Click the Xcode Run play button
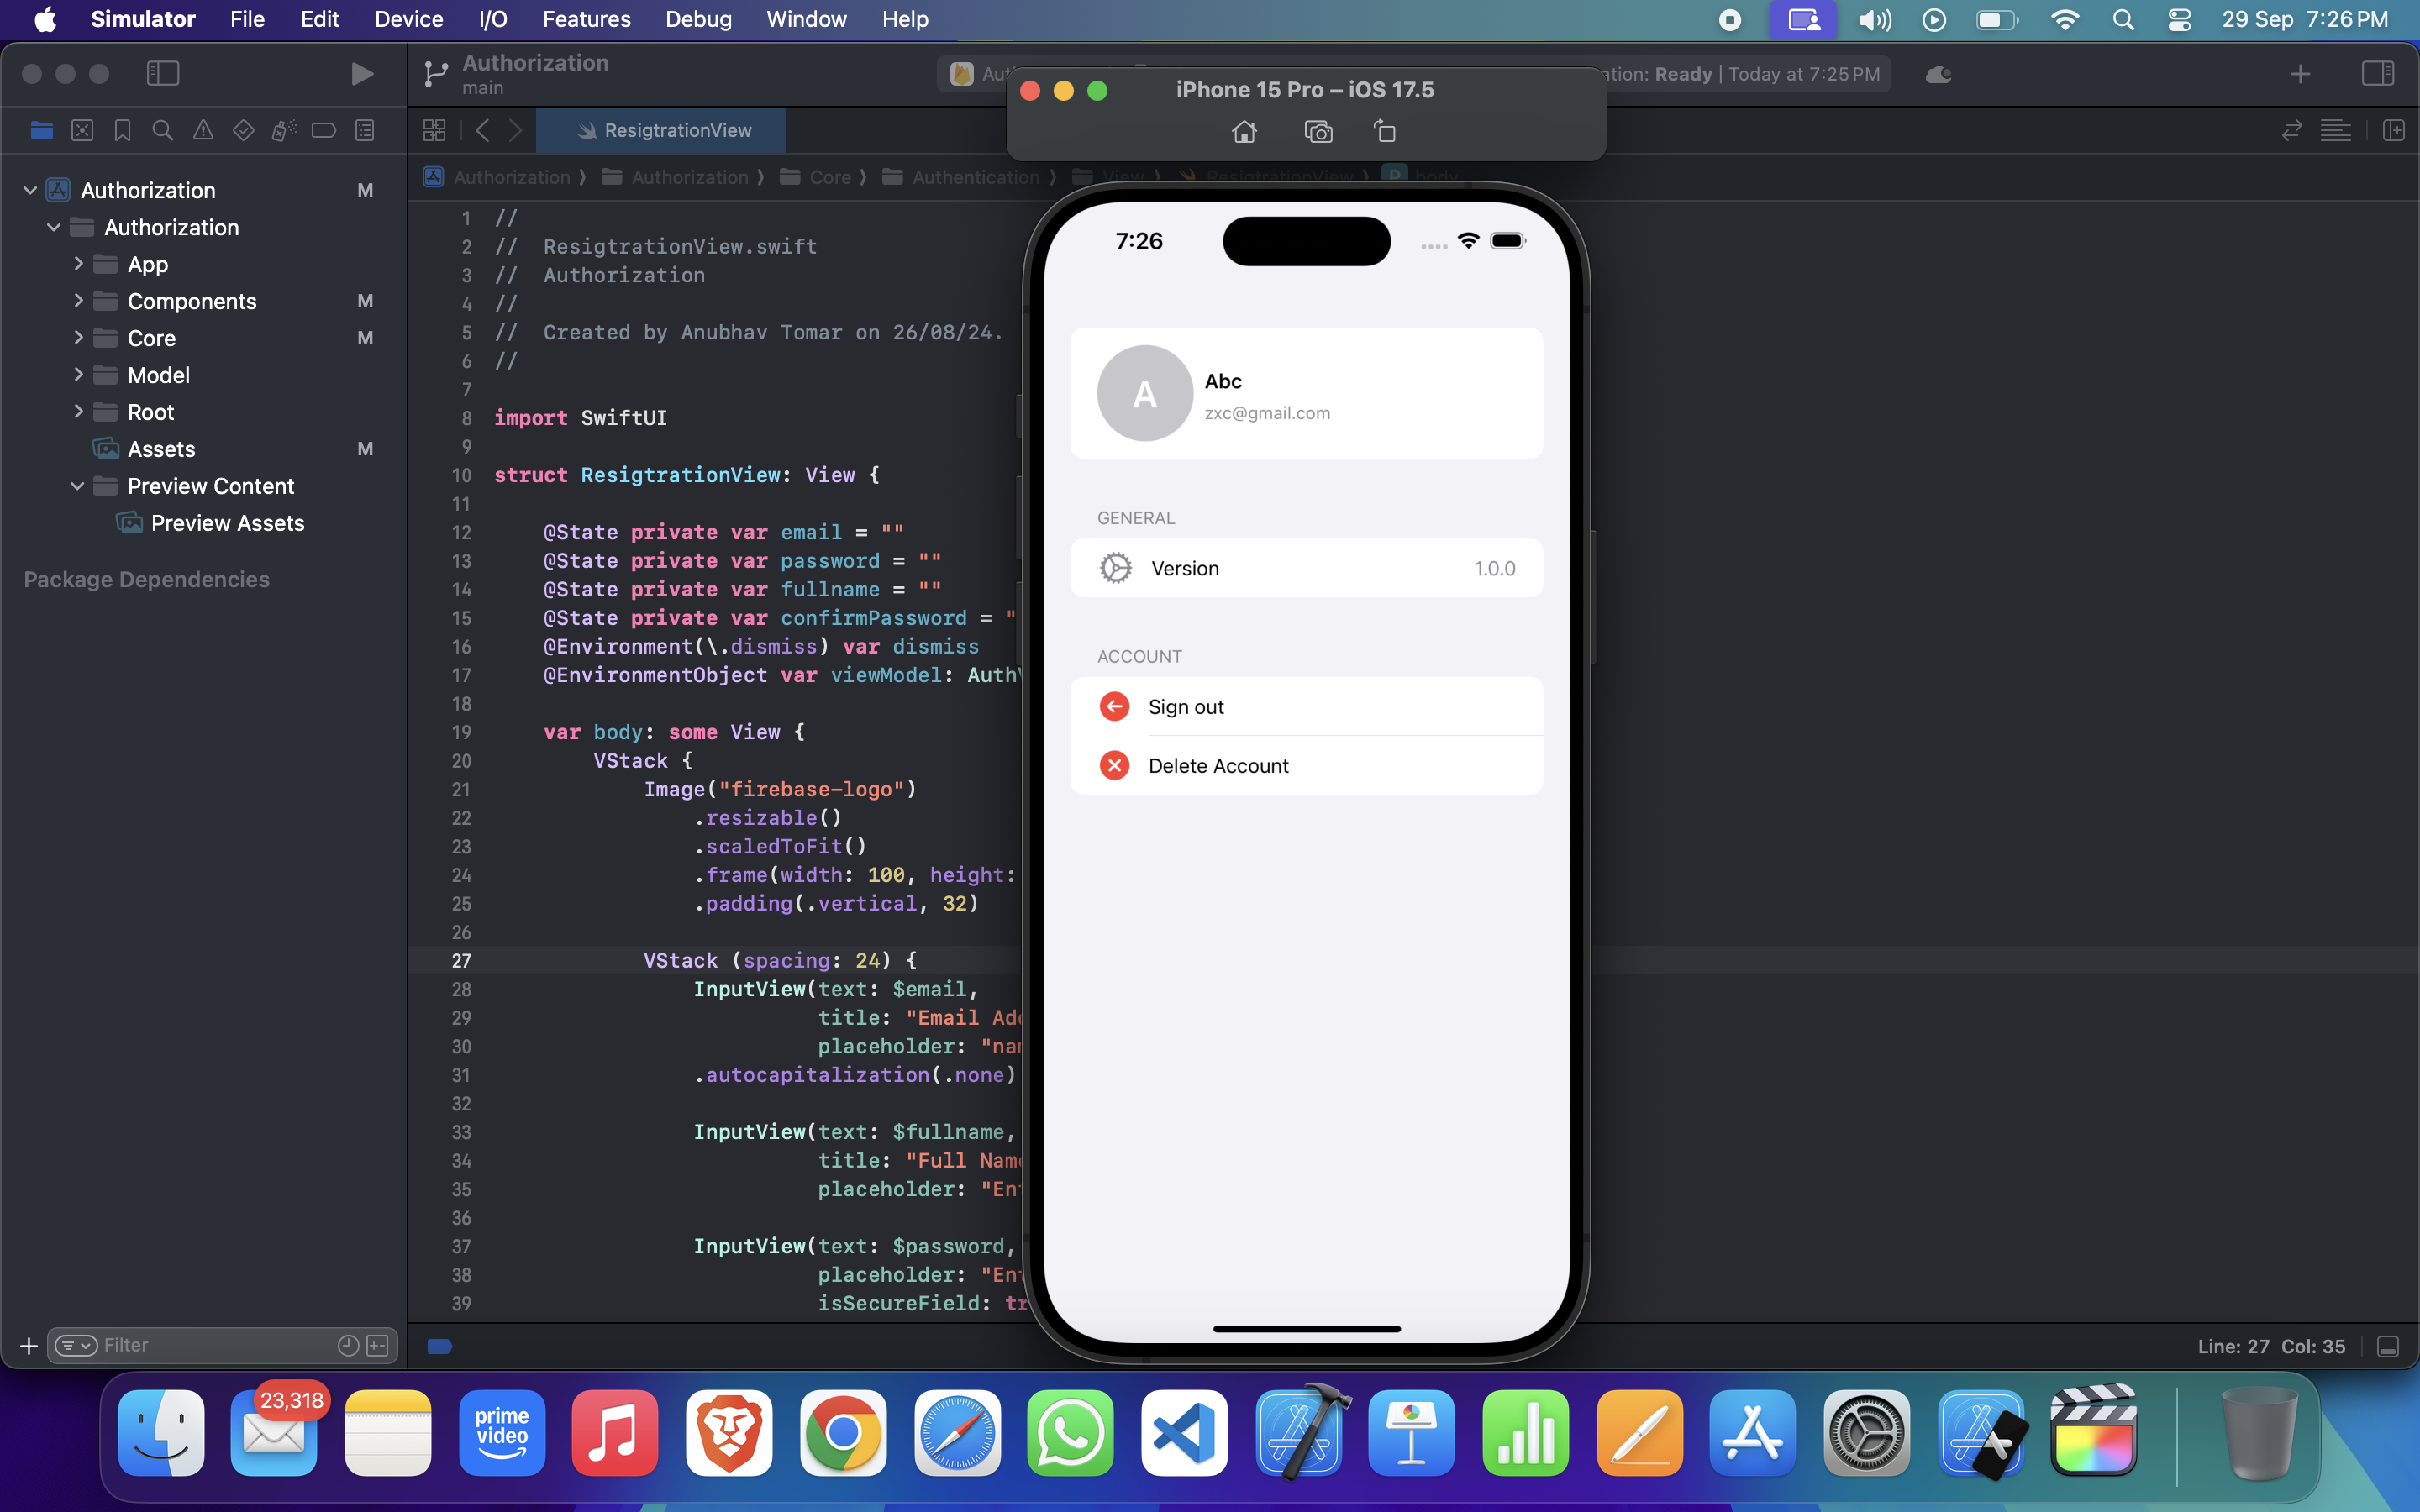 (362, 74)
